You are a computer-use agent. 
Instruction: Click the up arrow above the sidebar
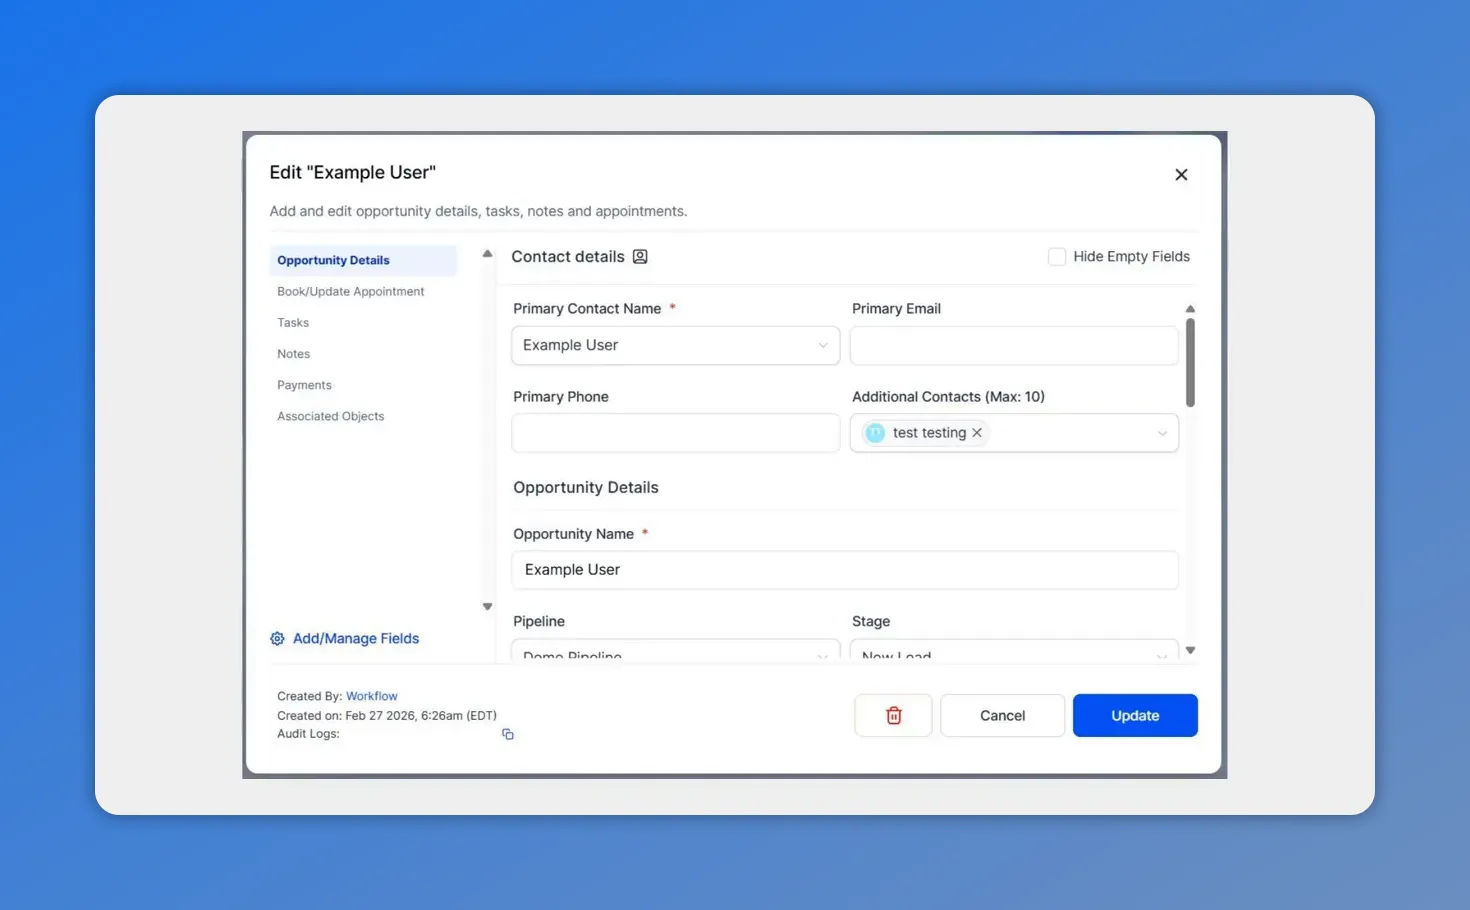pos(487,252)
